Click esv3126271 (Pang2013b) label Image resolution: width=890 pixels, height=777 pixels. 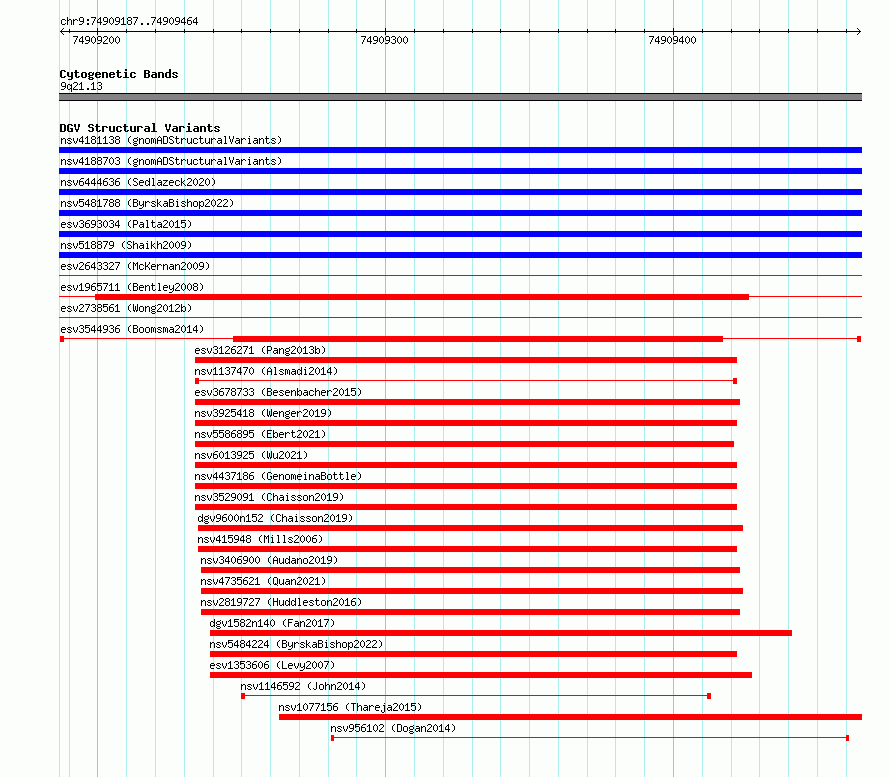(261, 350)
